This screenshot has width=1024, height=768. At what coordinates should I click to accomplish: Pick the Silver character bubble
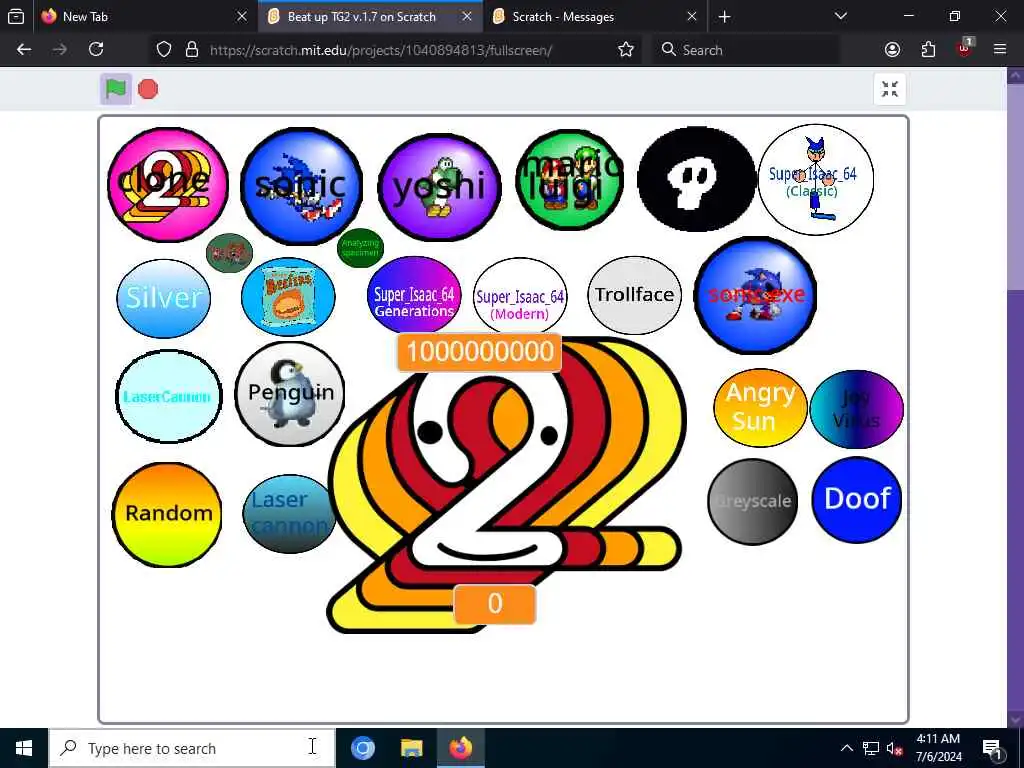point(163,298)
